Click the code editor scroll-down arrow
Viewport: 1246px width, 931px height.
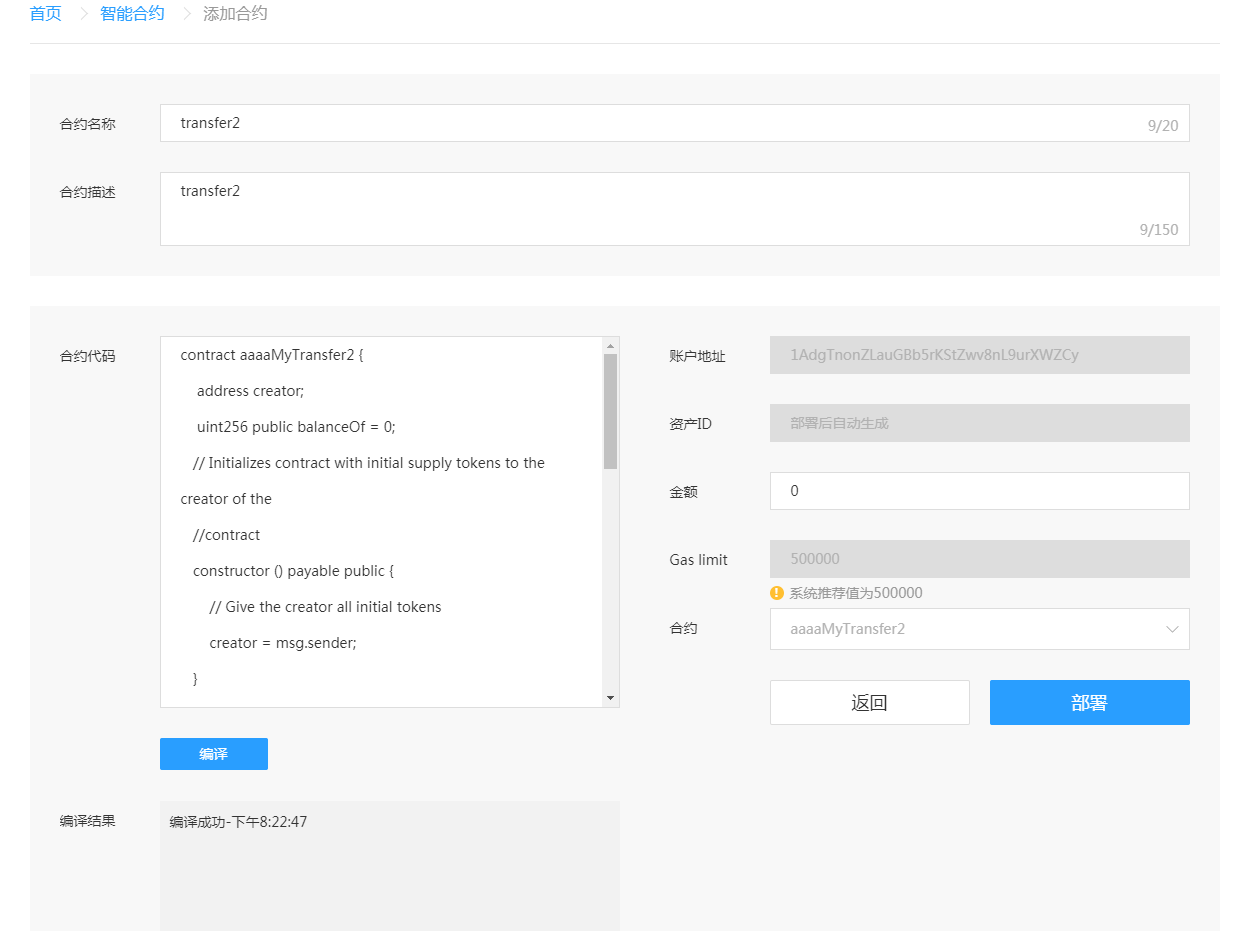(x=610, y=698)
